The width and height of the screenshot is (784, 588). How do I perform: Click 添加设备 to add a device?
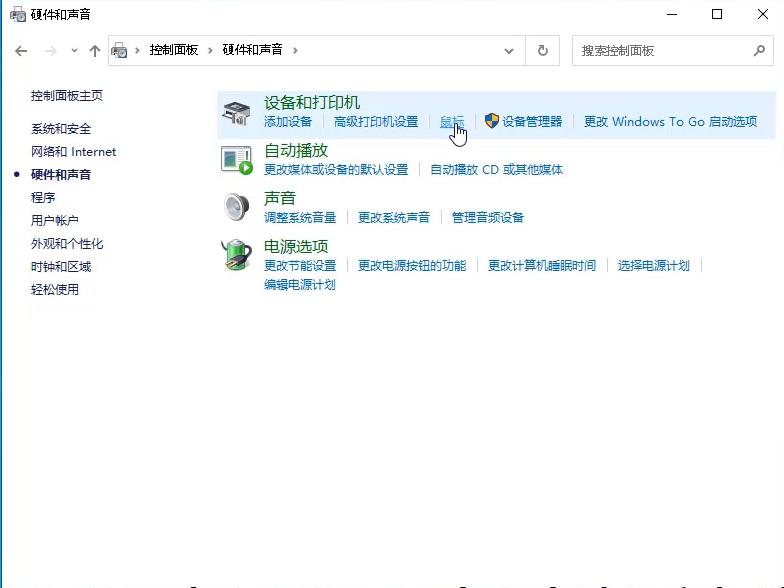(288, 122)
